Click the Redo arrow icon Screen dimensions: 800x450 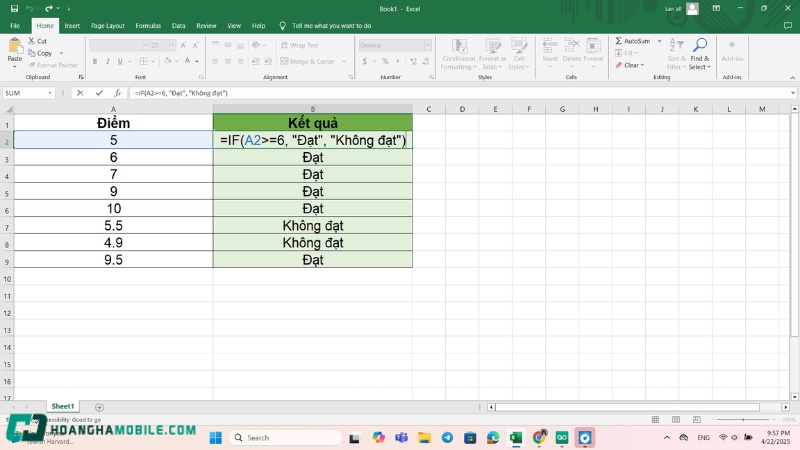pyautogui.click(x=49, y=9)
